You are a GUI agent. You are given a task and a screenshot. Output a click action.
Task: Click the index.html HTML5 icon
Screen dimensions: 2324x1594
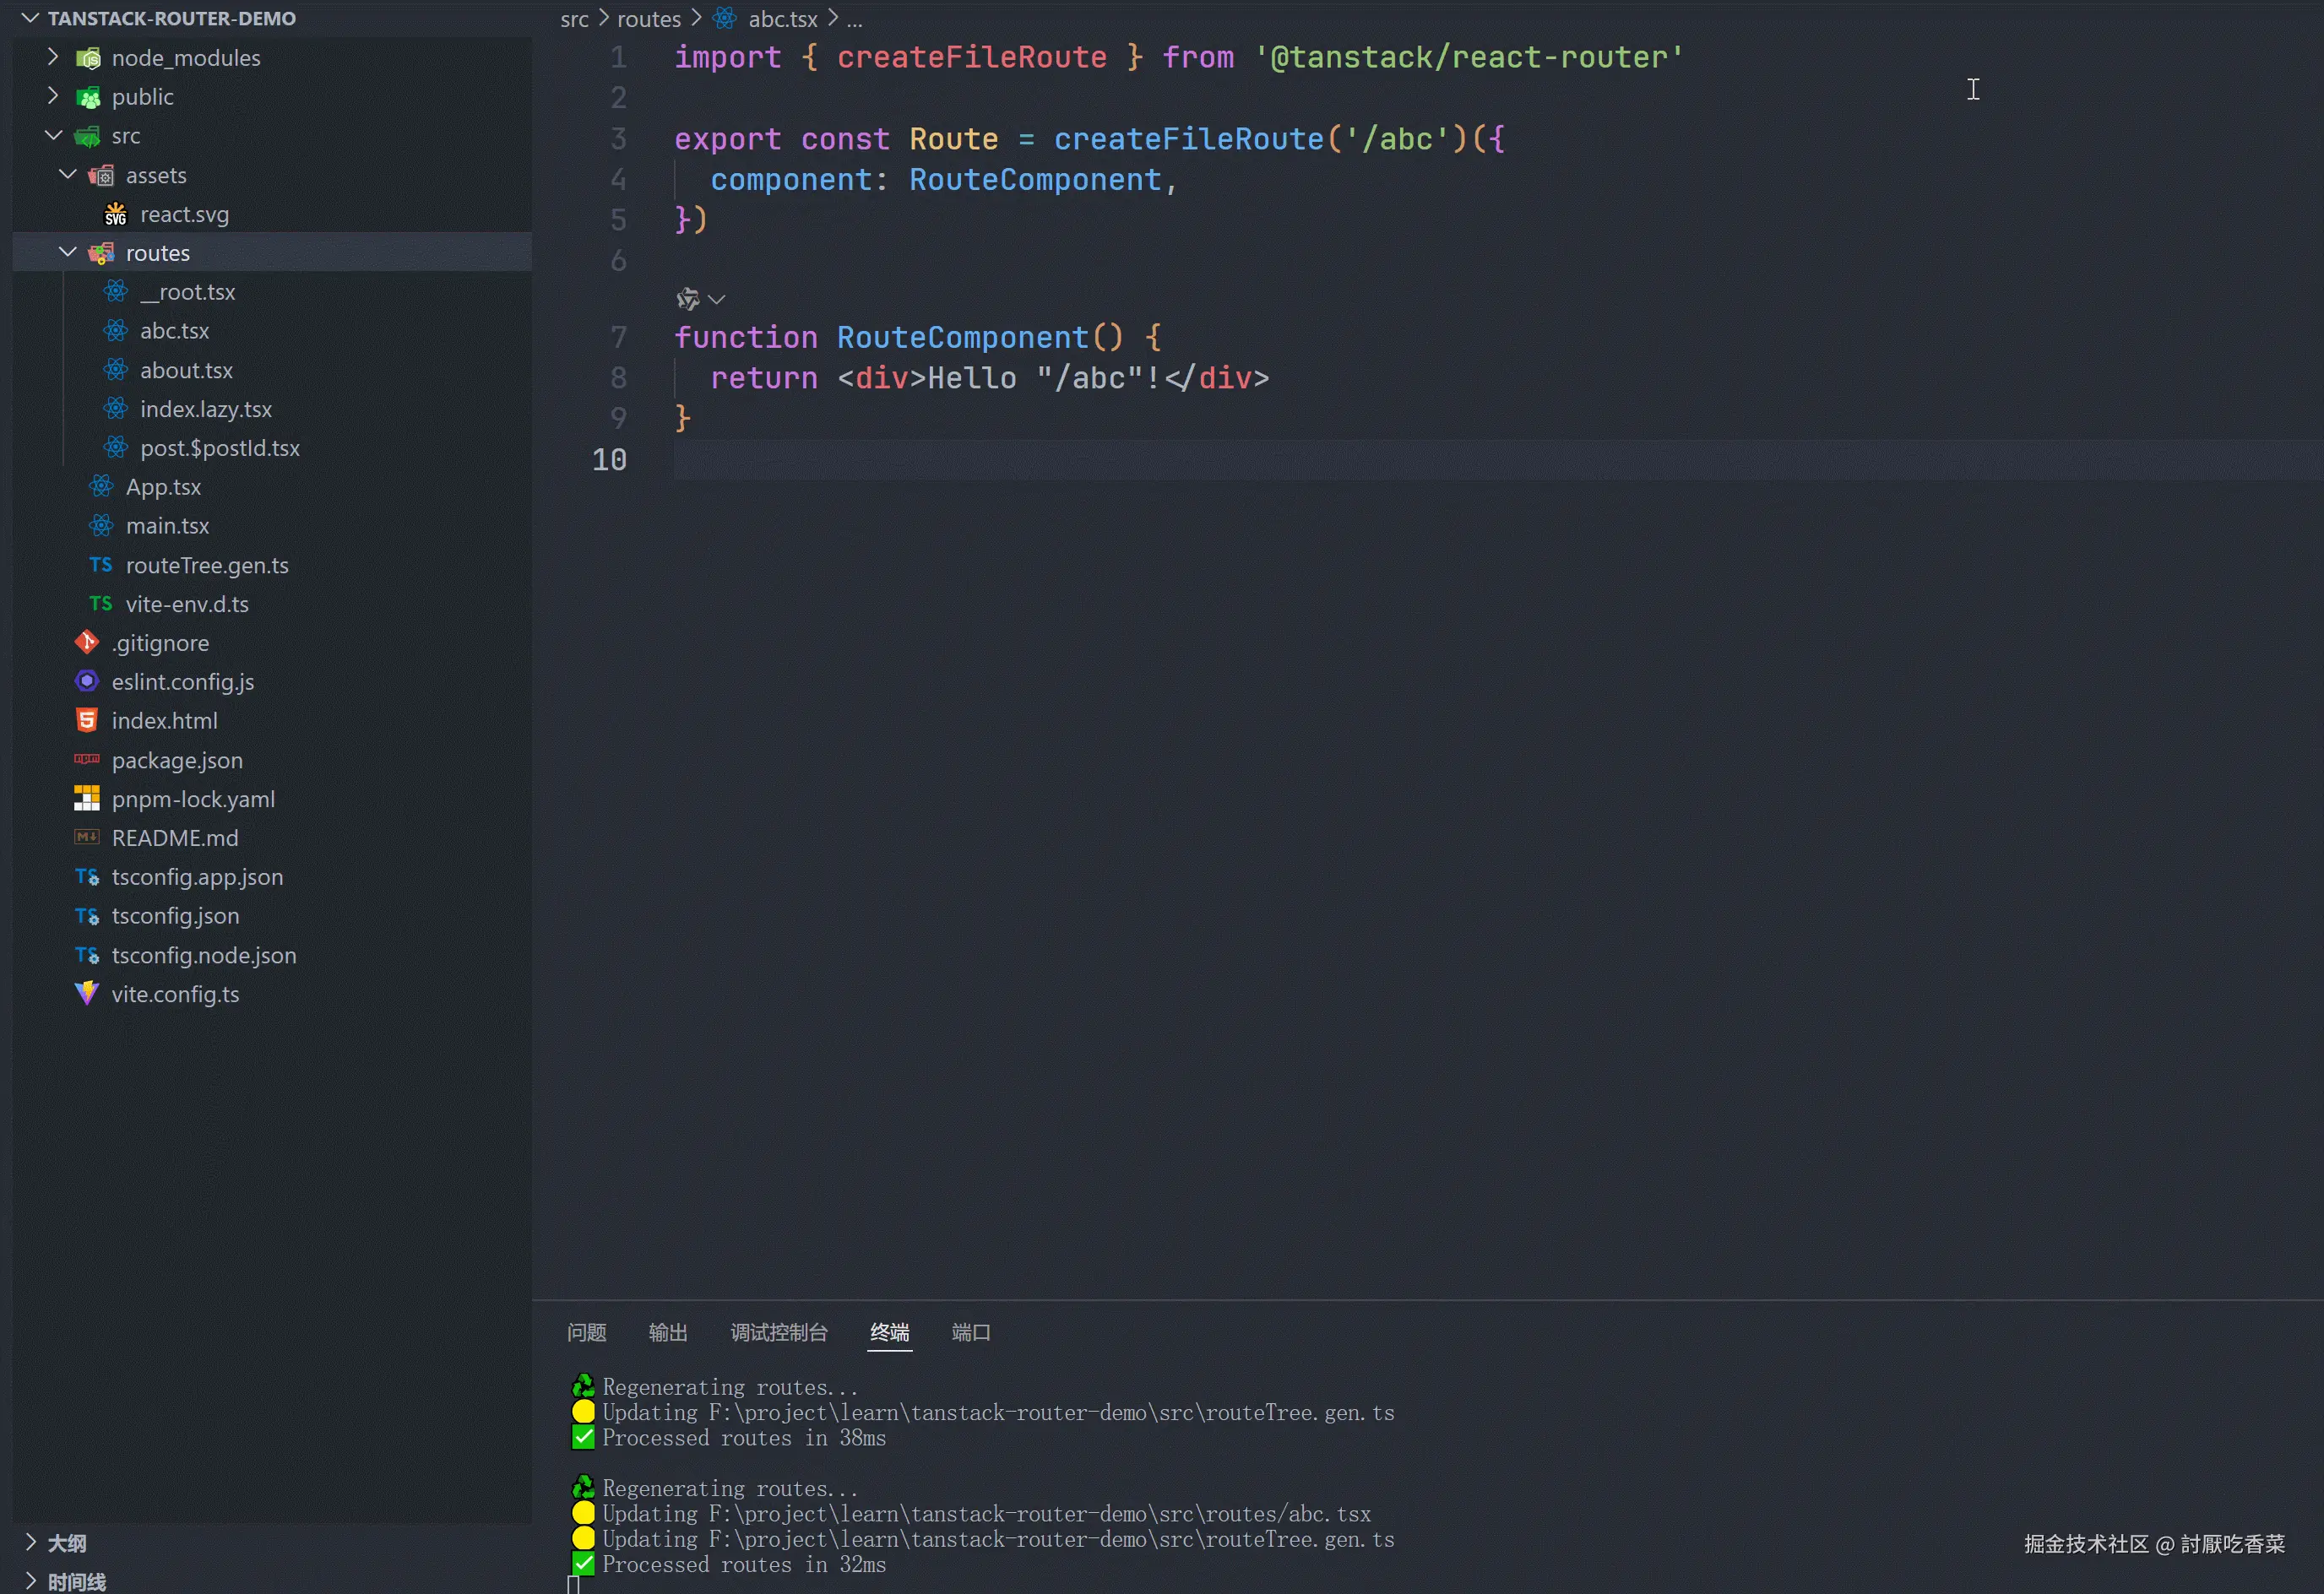[x=87, y=721]
